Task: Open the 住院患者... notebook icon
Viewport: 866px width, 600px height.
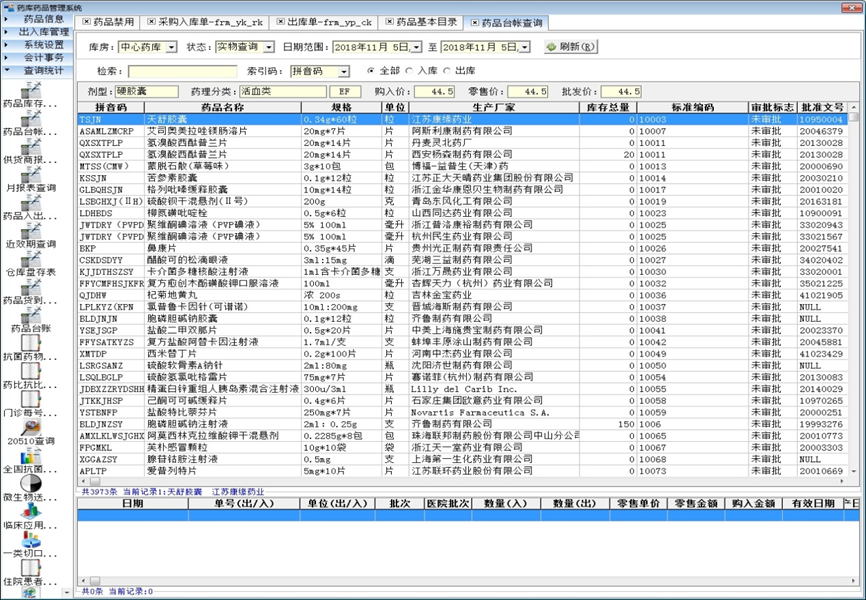Action: tap(31, 569)
